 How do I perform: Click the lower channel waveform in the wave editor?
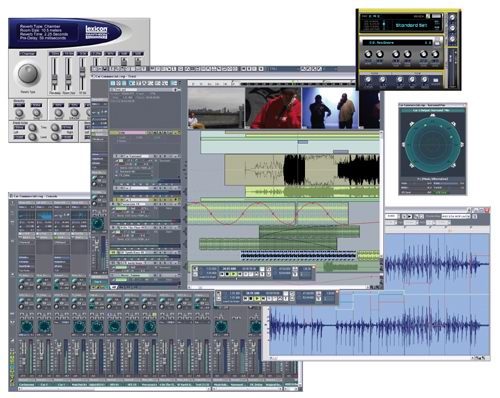point(379,325)
